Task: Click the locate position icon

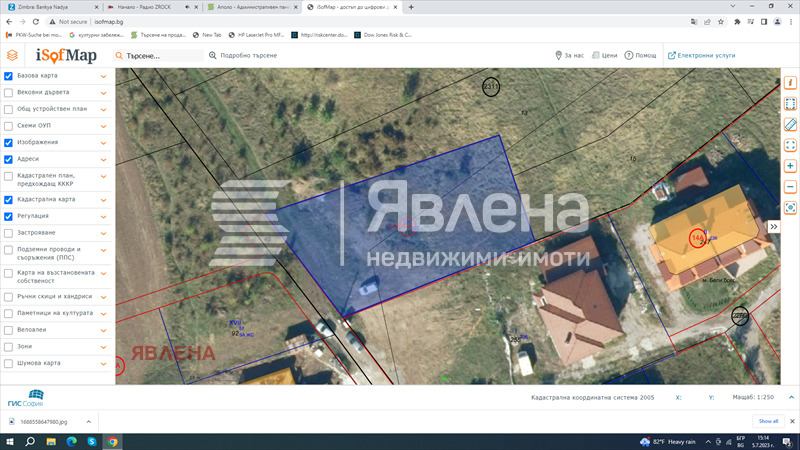Action: click(790, 207)
